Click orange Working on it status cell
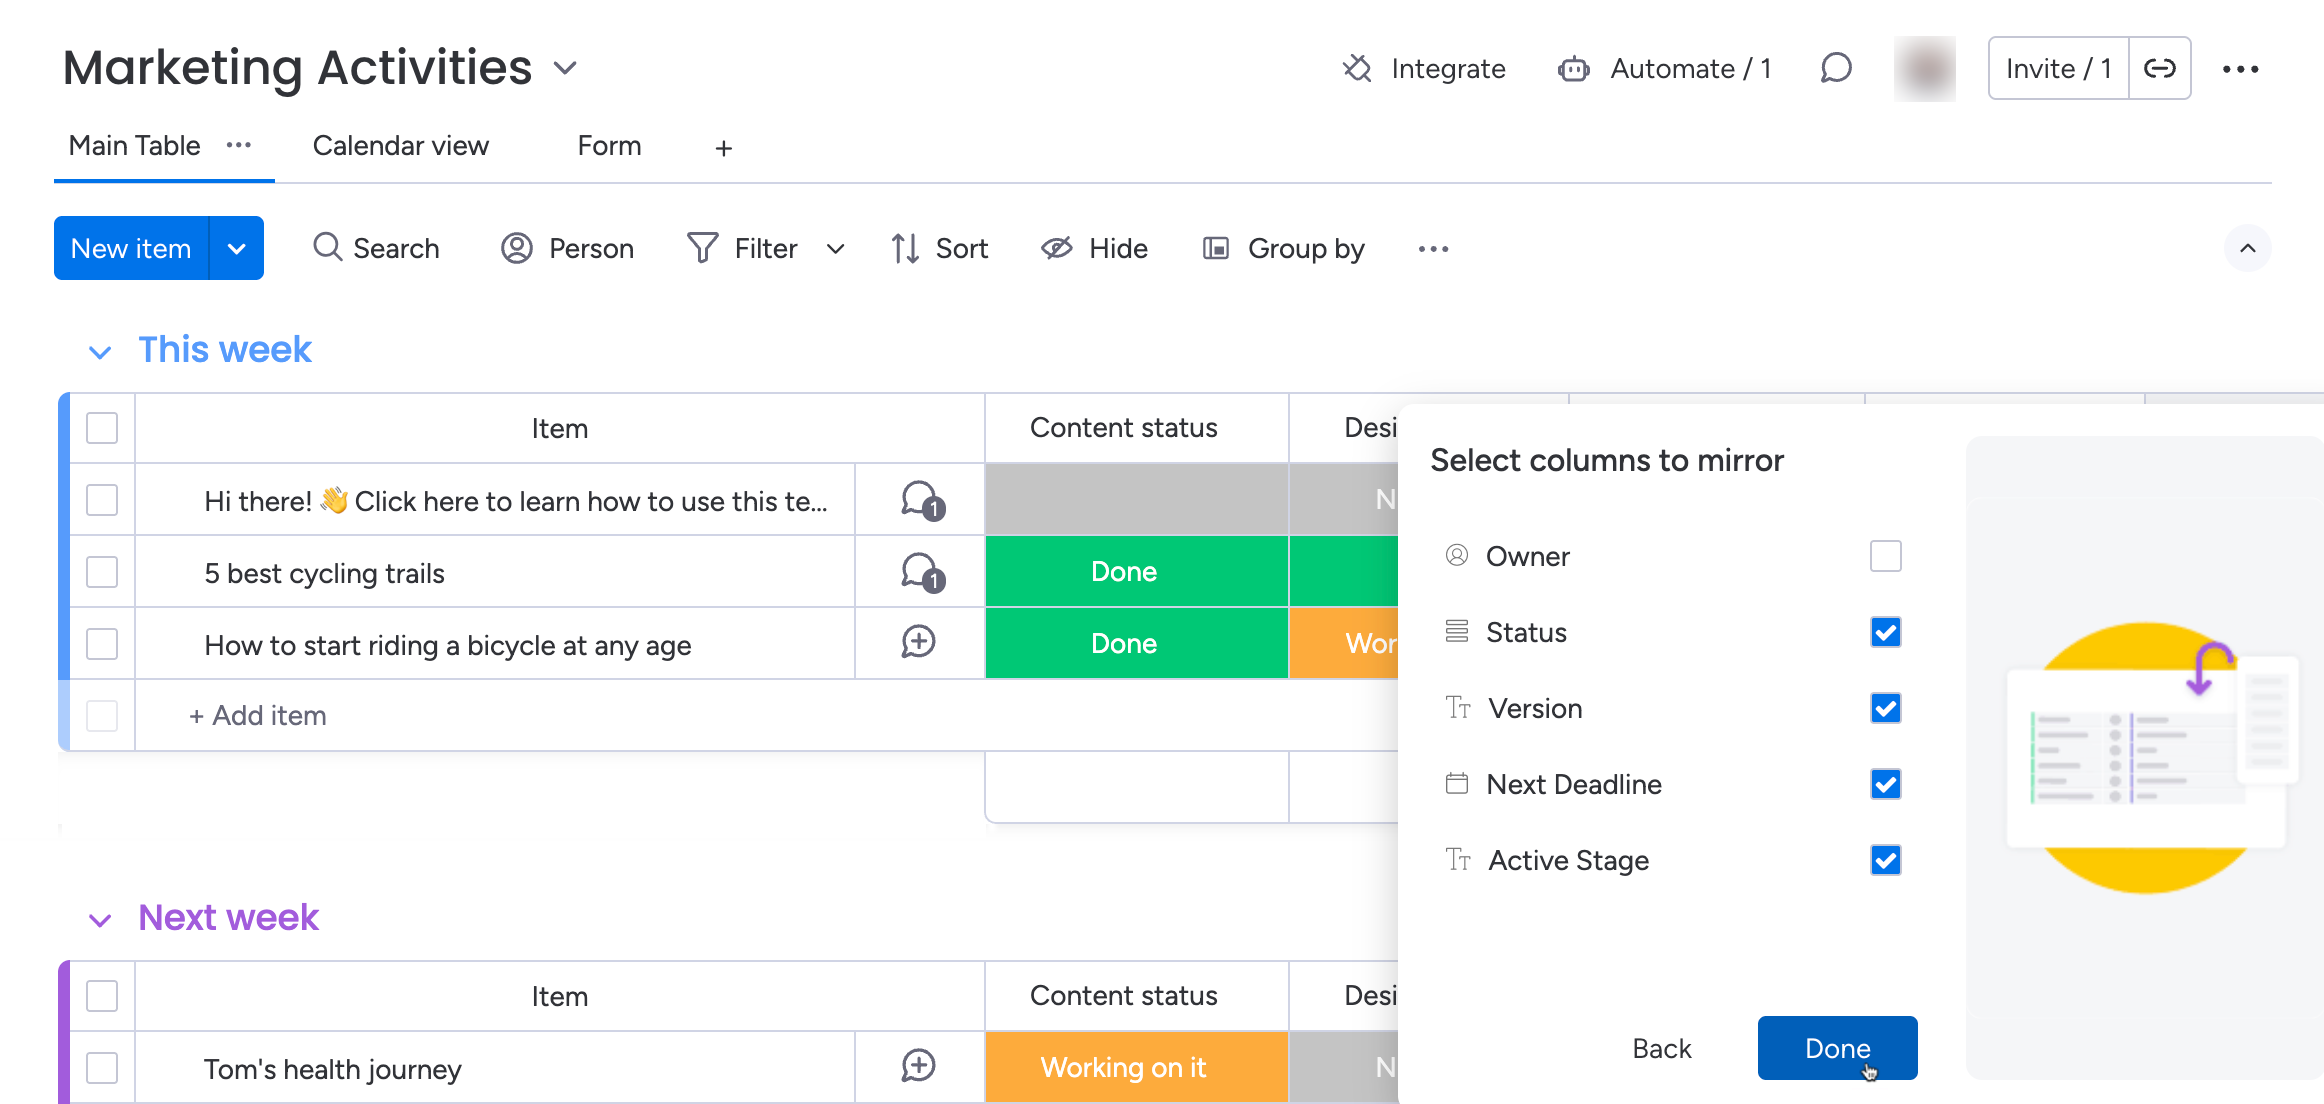 click(x=1124, y=1067)
